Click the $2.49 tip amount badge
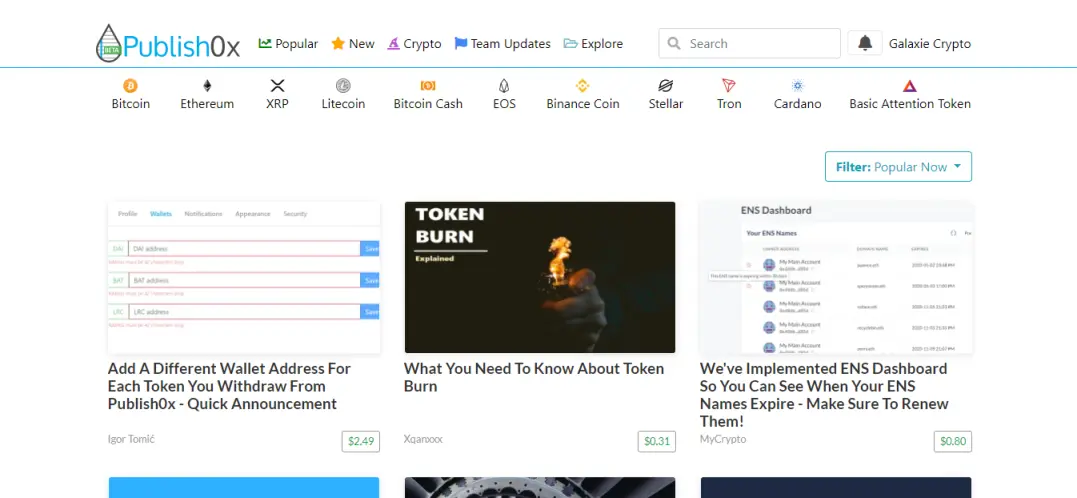 [x=361, y=441]
